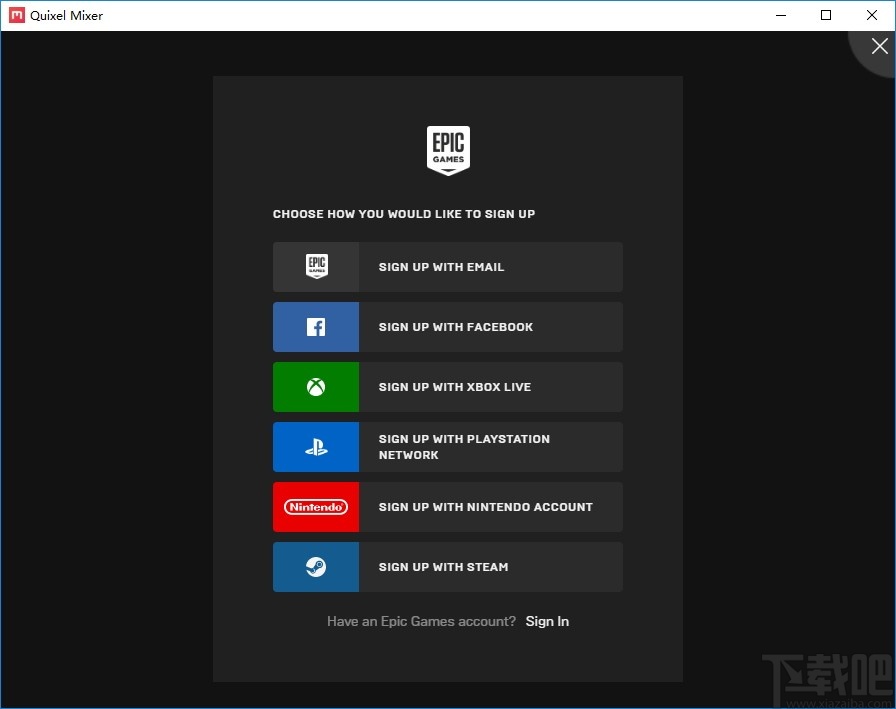This screenshot has width=896, height=709.
Task: Click the large Epic Games logo
Action: tap(449, 151)
